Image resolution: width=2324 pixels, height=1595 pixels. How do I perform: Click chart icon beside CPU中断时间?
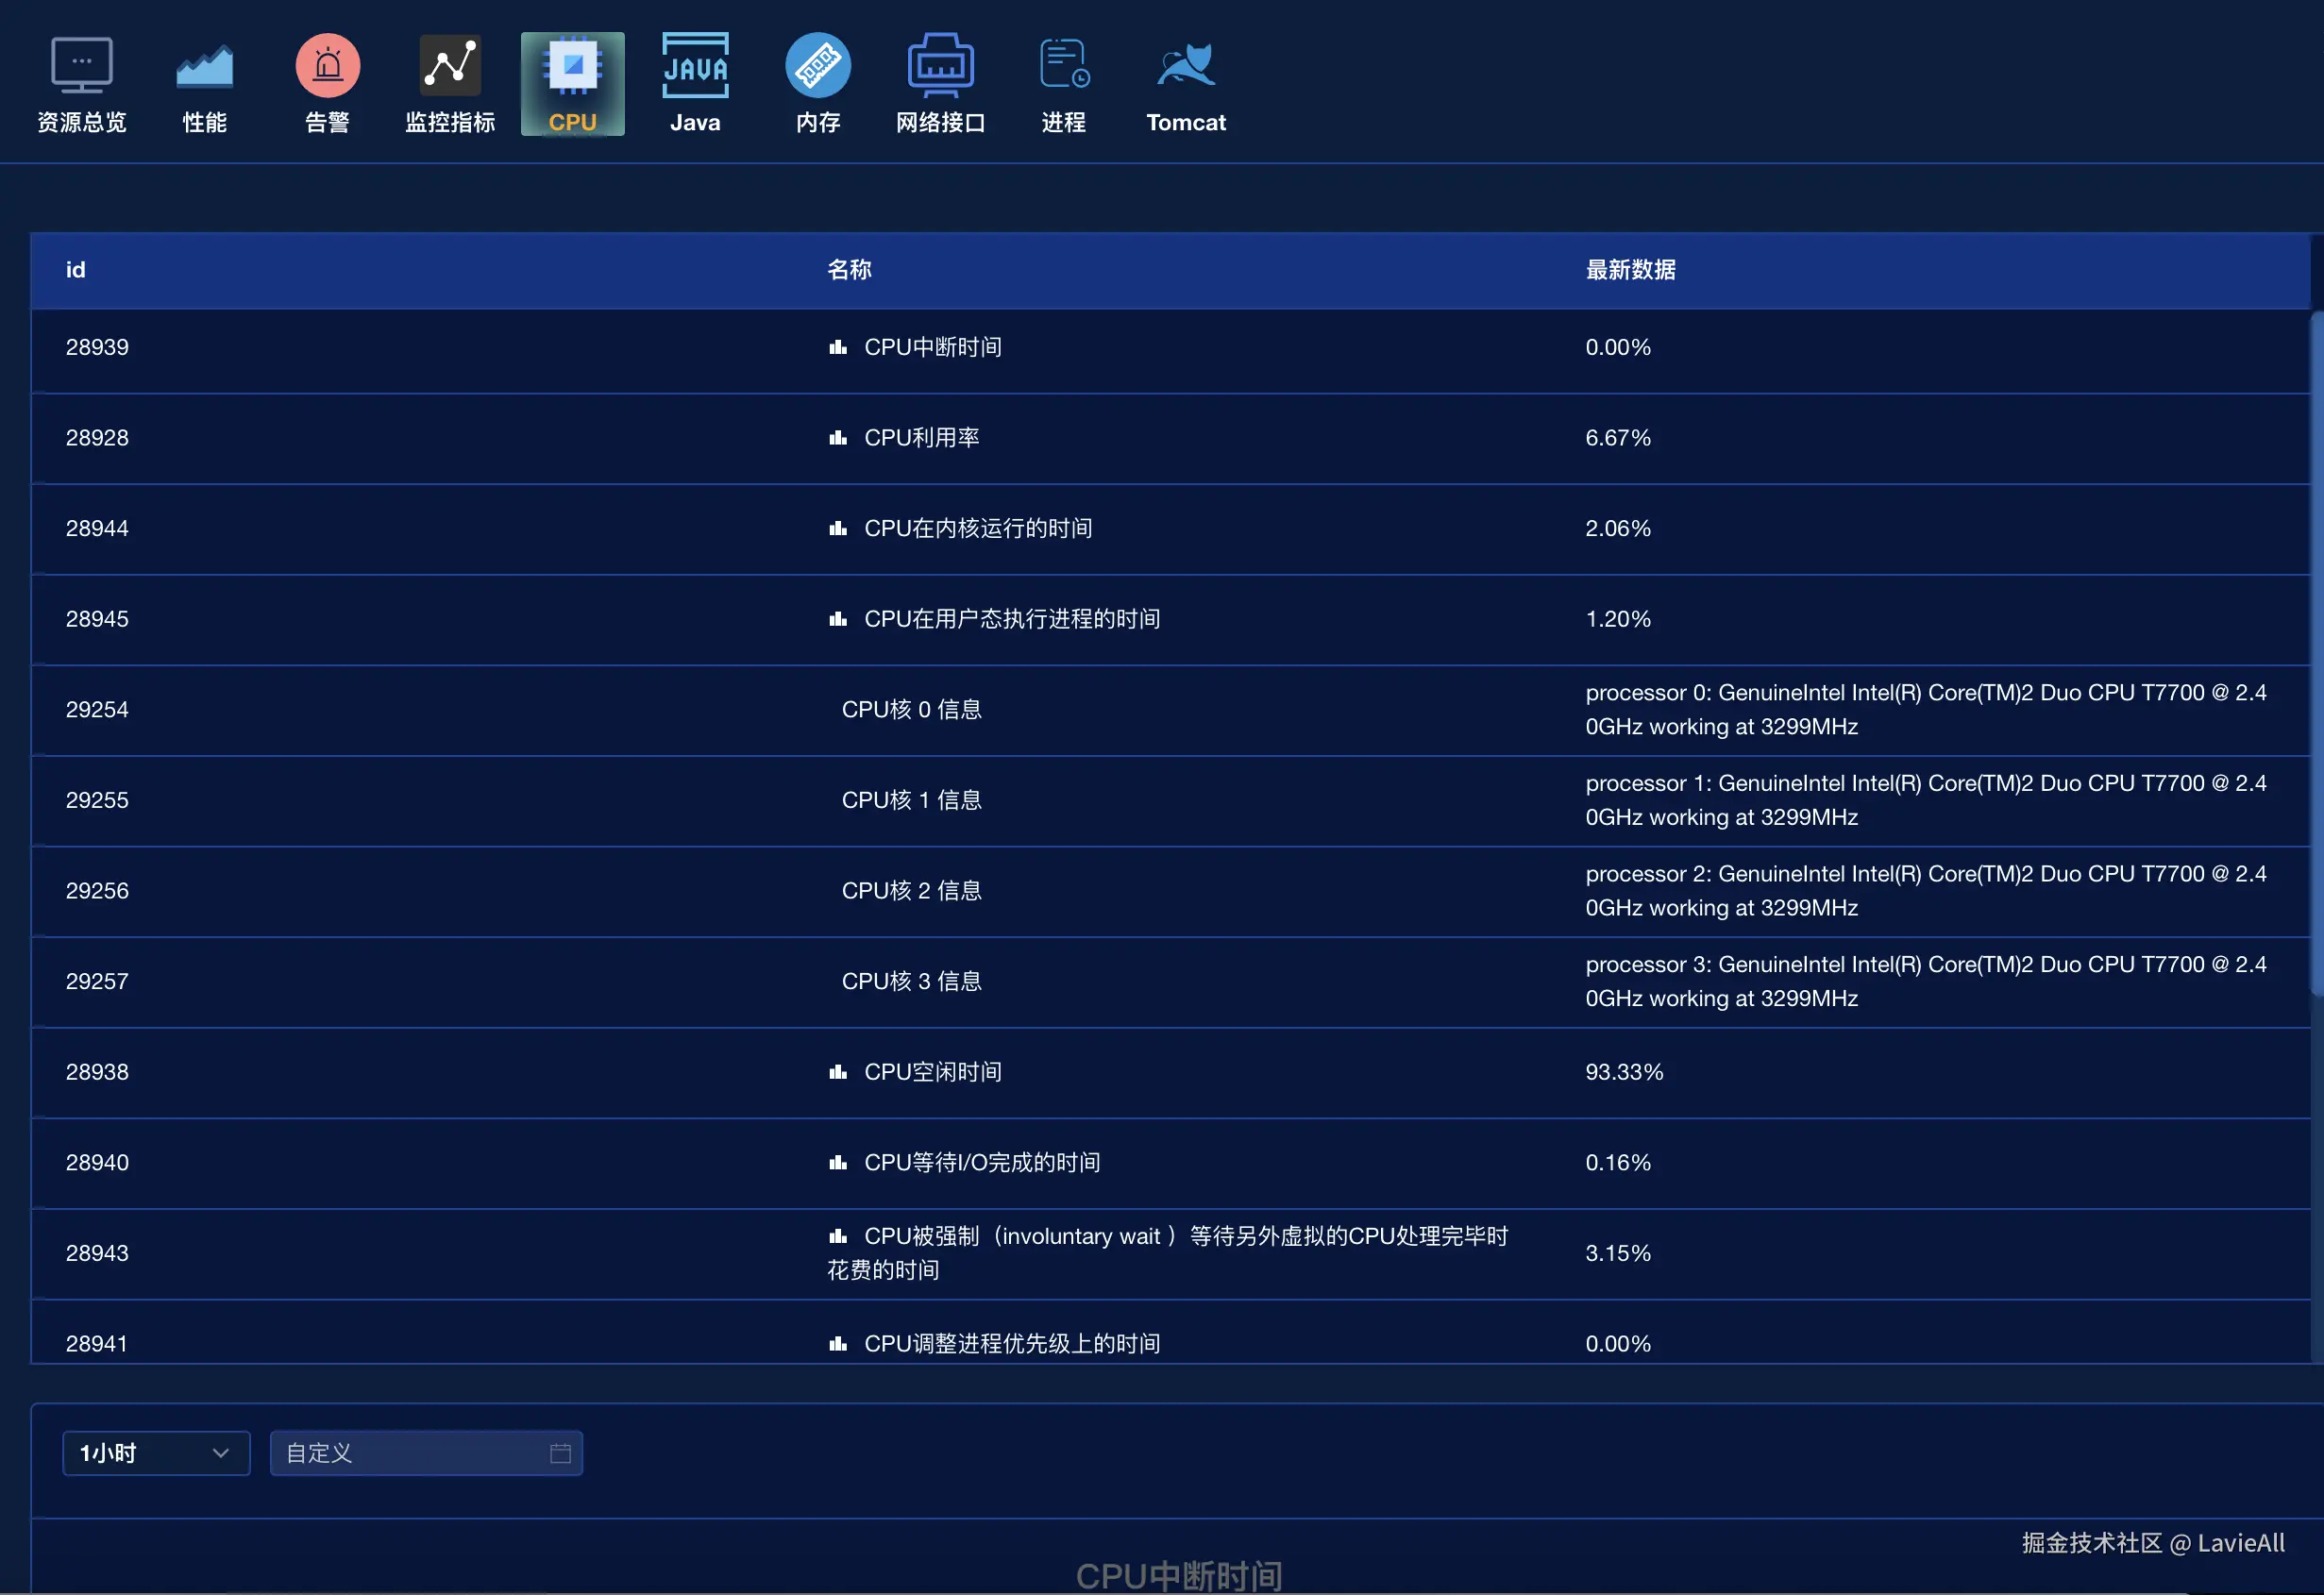[x=838, y=348]
